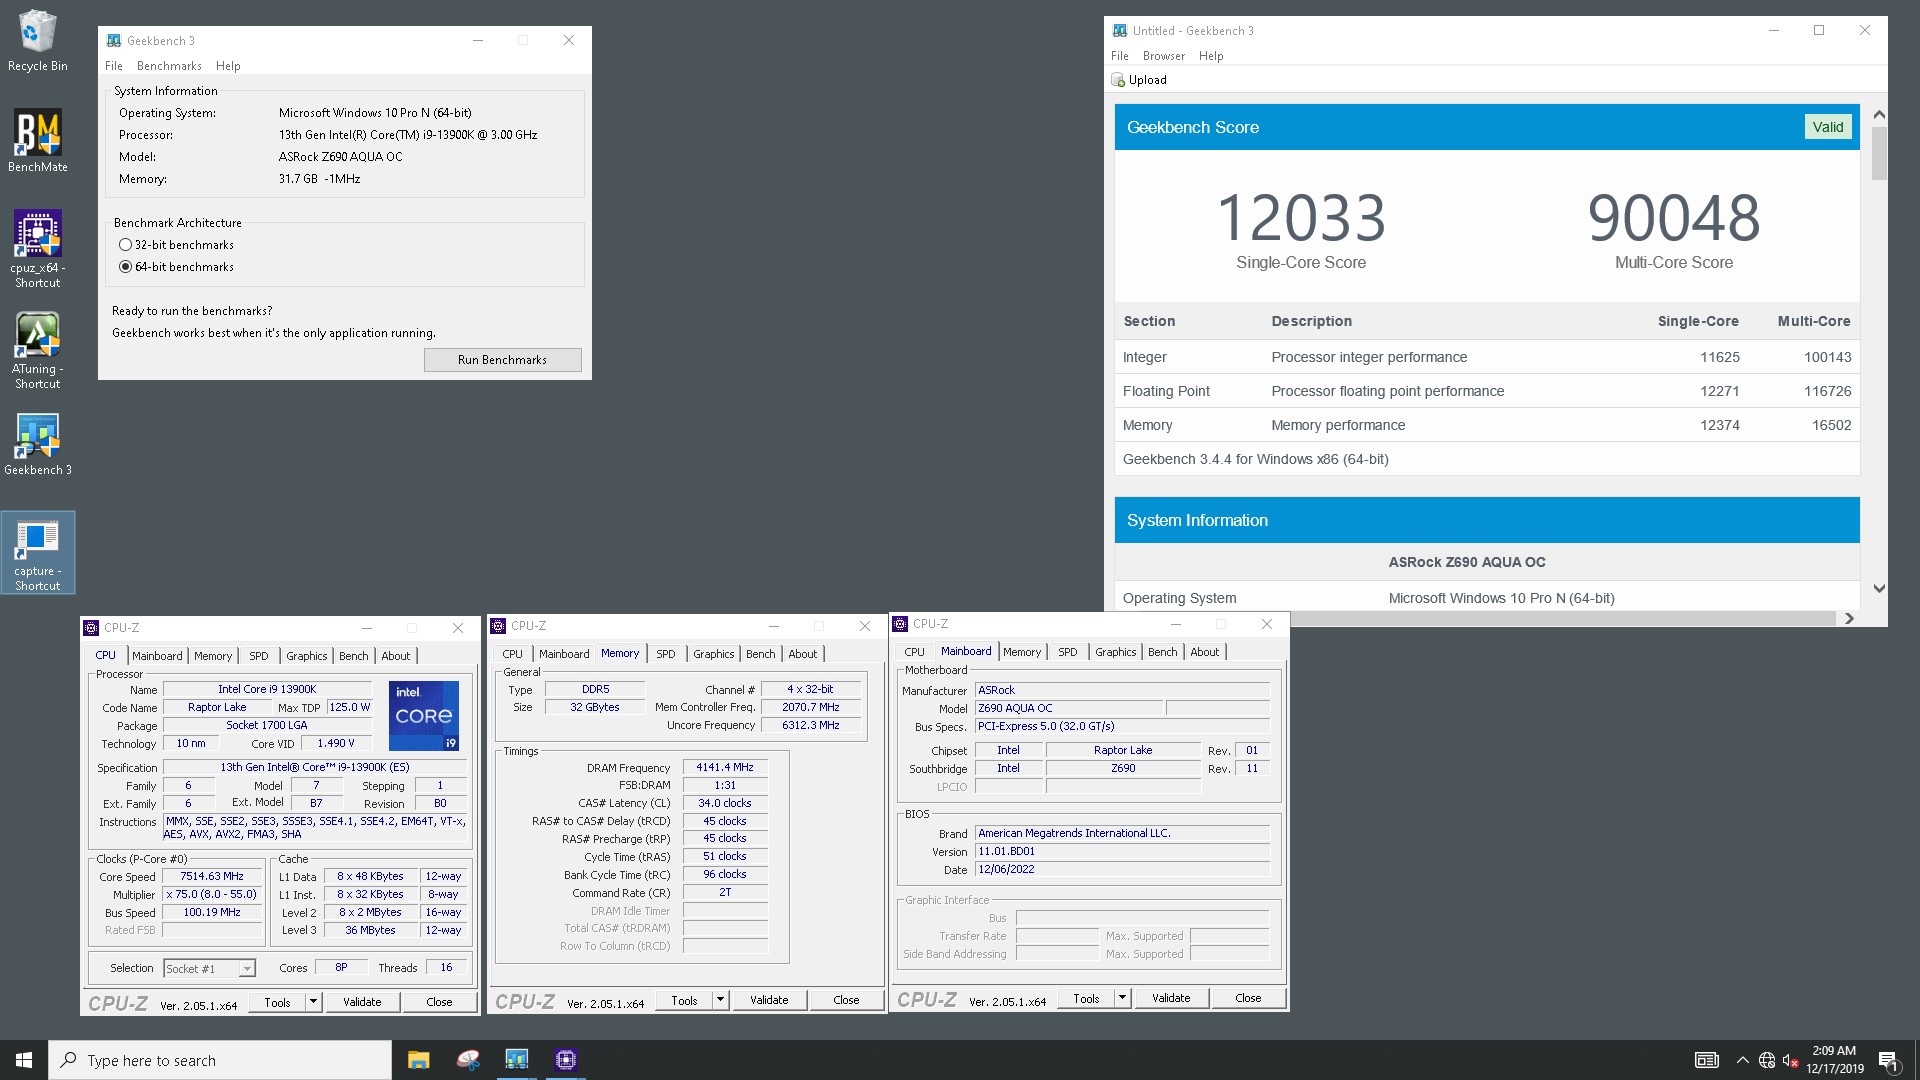Open the cpuz_x64 shortcut desktop icon

point(37,249)
